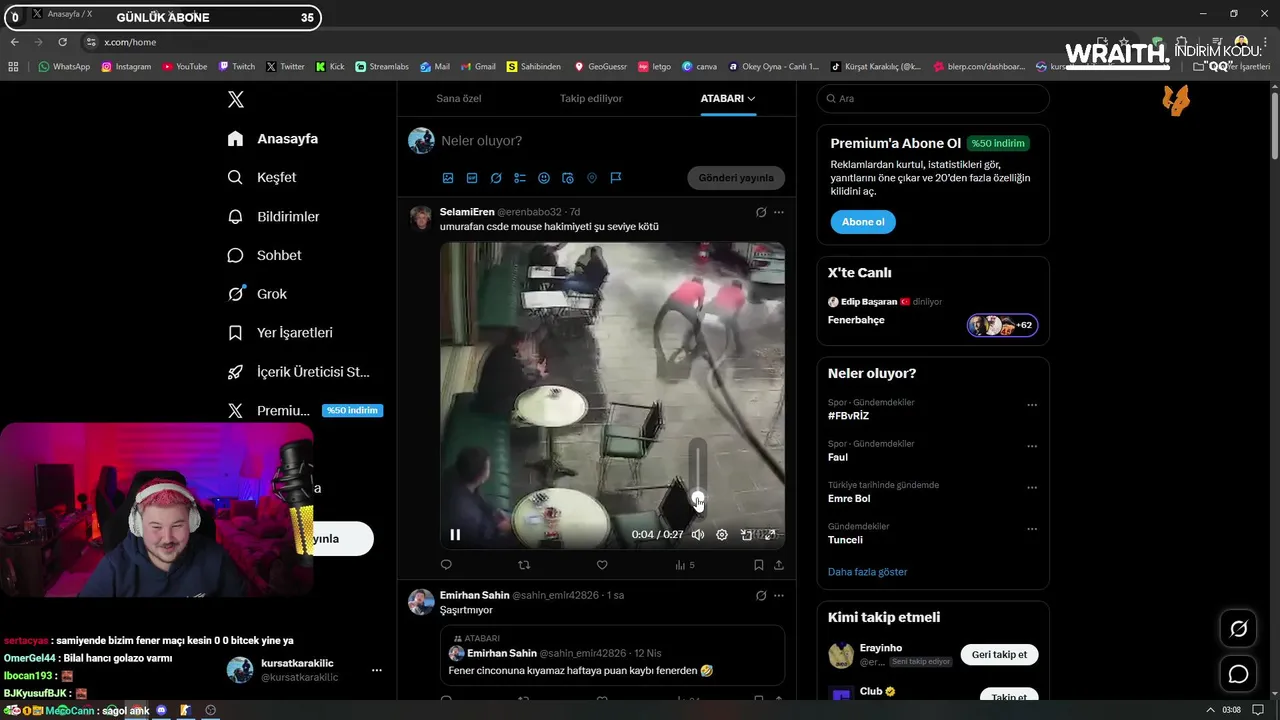Switch to the Sana özel tab
This screenshot has height=720, width=1280.
click(459, 98)
